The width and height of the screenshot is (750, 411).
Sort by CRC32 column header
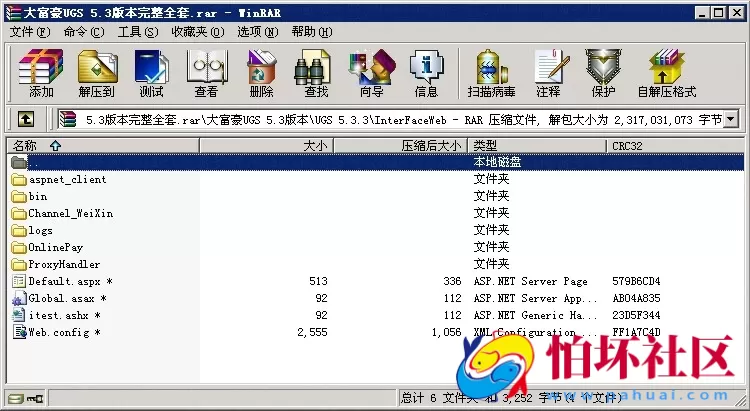[x=675, y=145]
